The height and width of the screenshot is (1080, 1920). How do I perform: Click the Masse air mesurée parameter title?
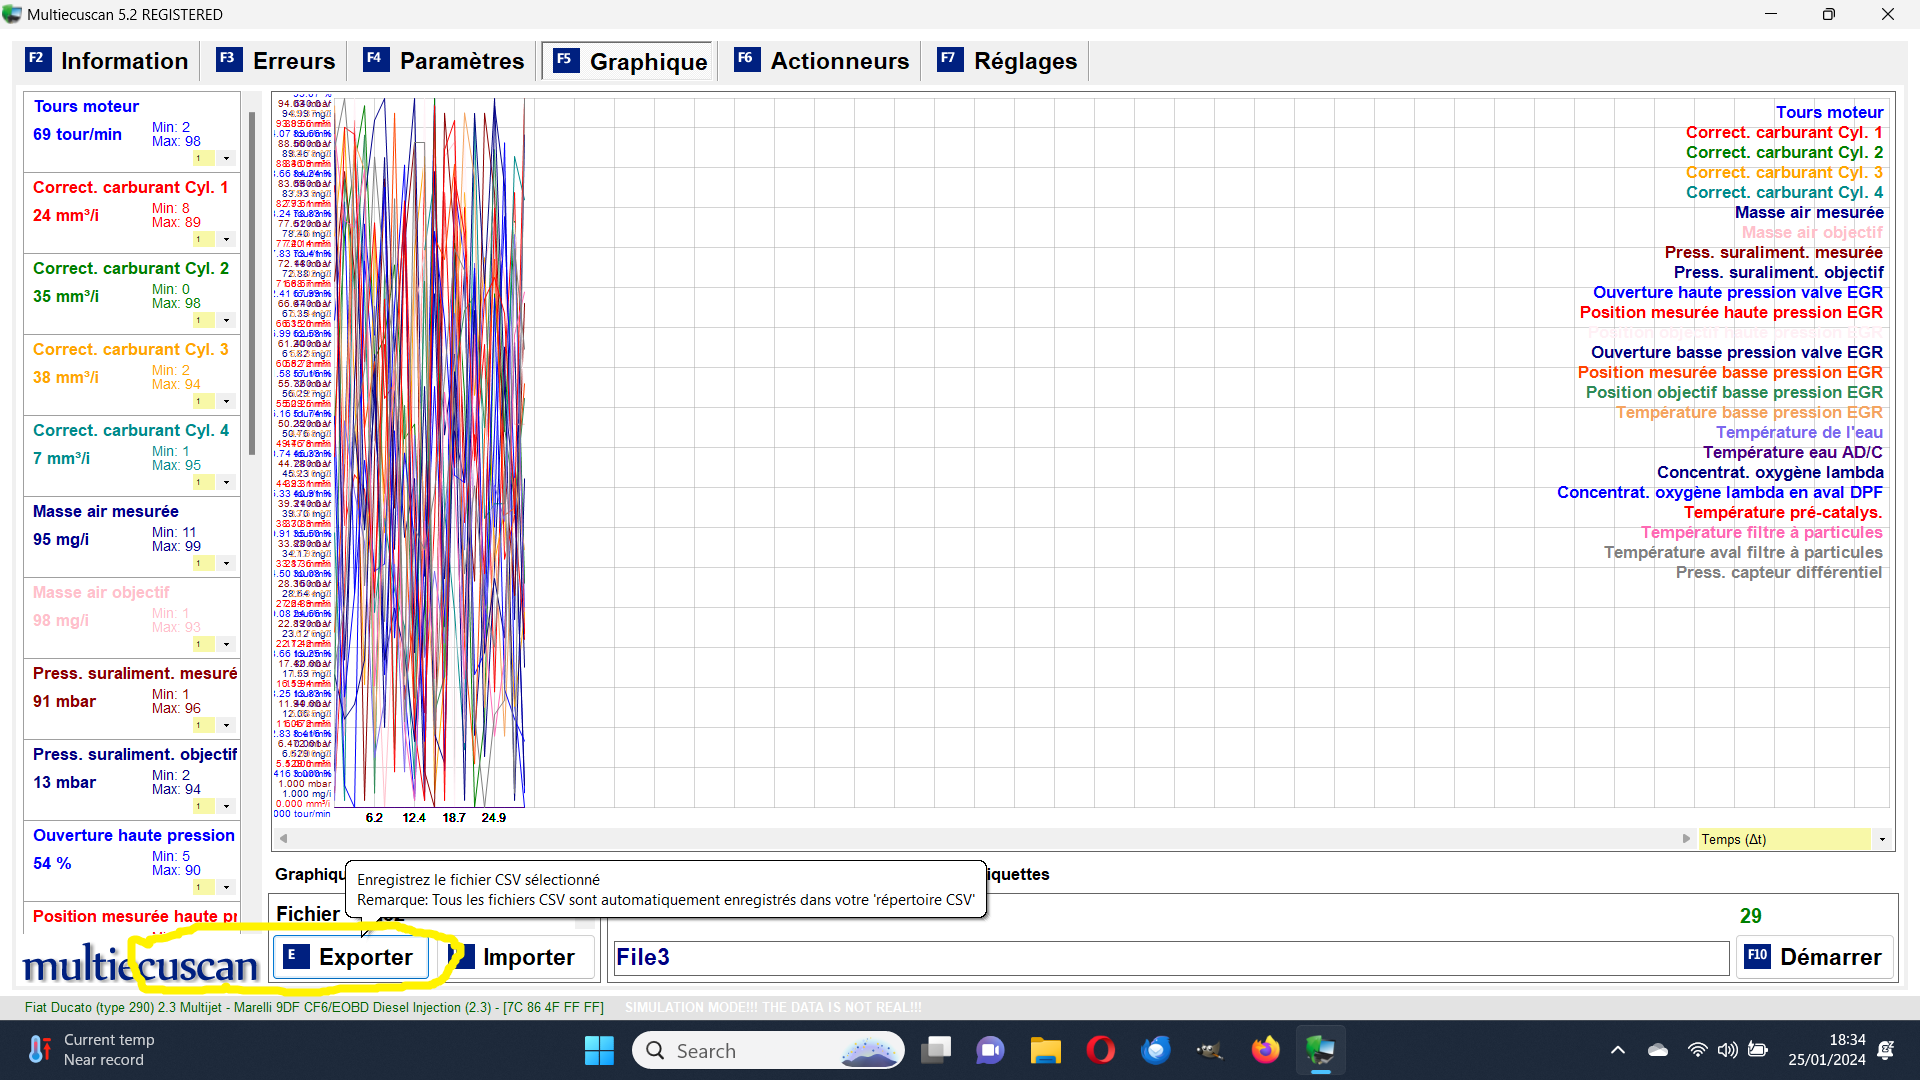(x=105, y=511)
